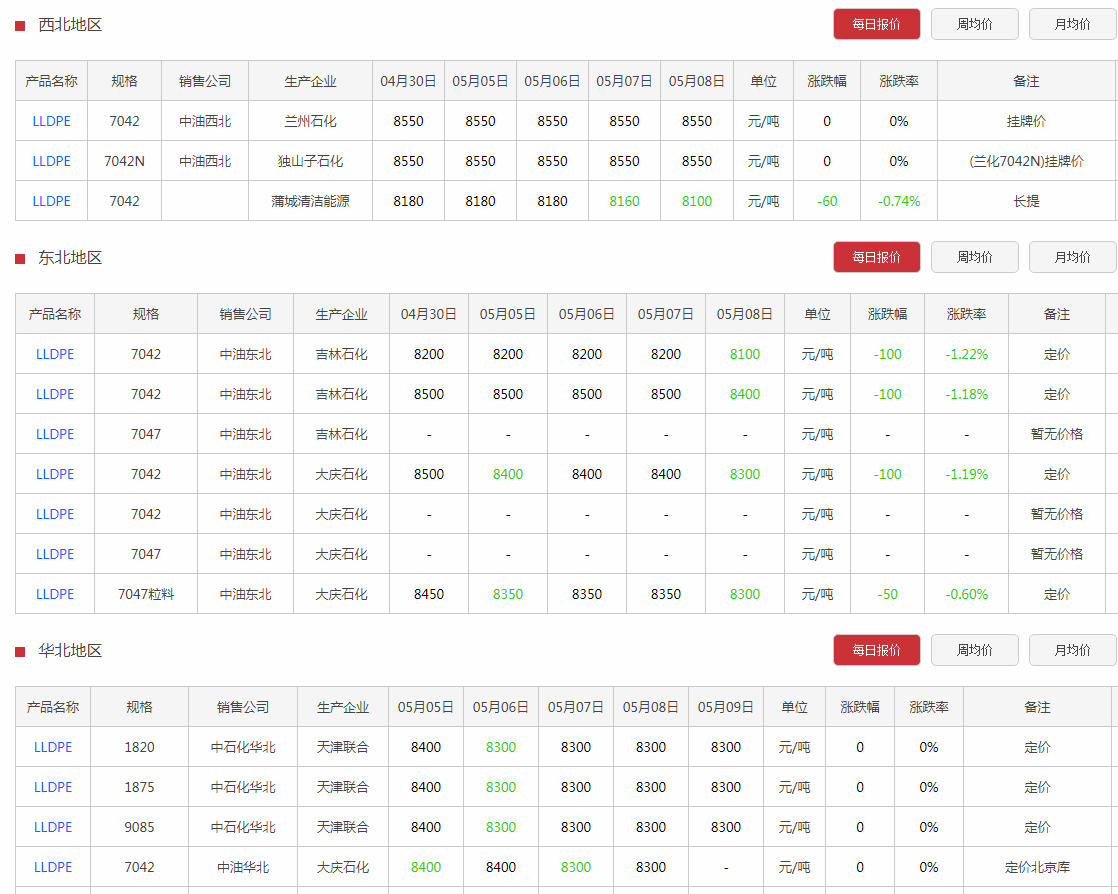This screenshot has height=894, width=1118.
Task: Click the -0.60% change rate
Action: click(966, 594)
